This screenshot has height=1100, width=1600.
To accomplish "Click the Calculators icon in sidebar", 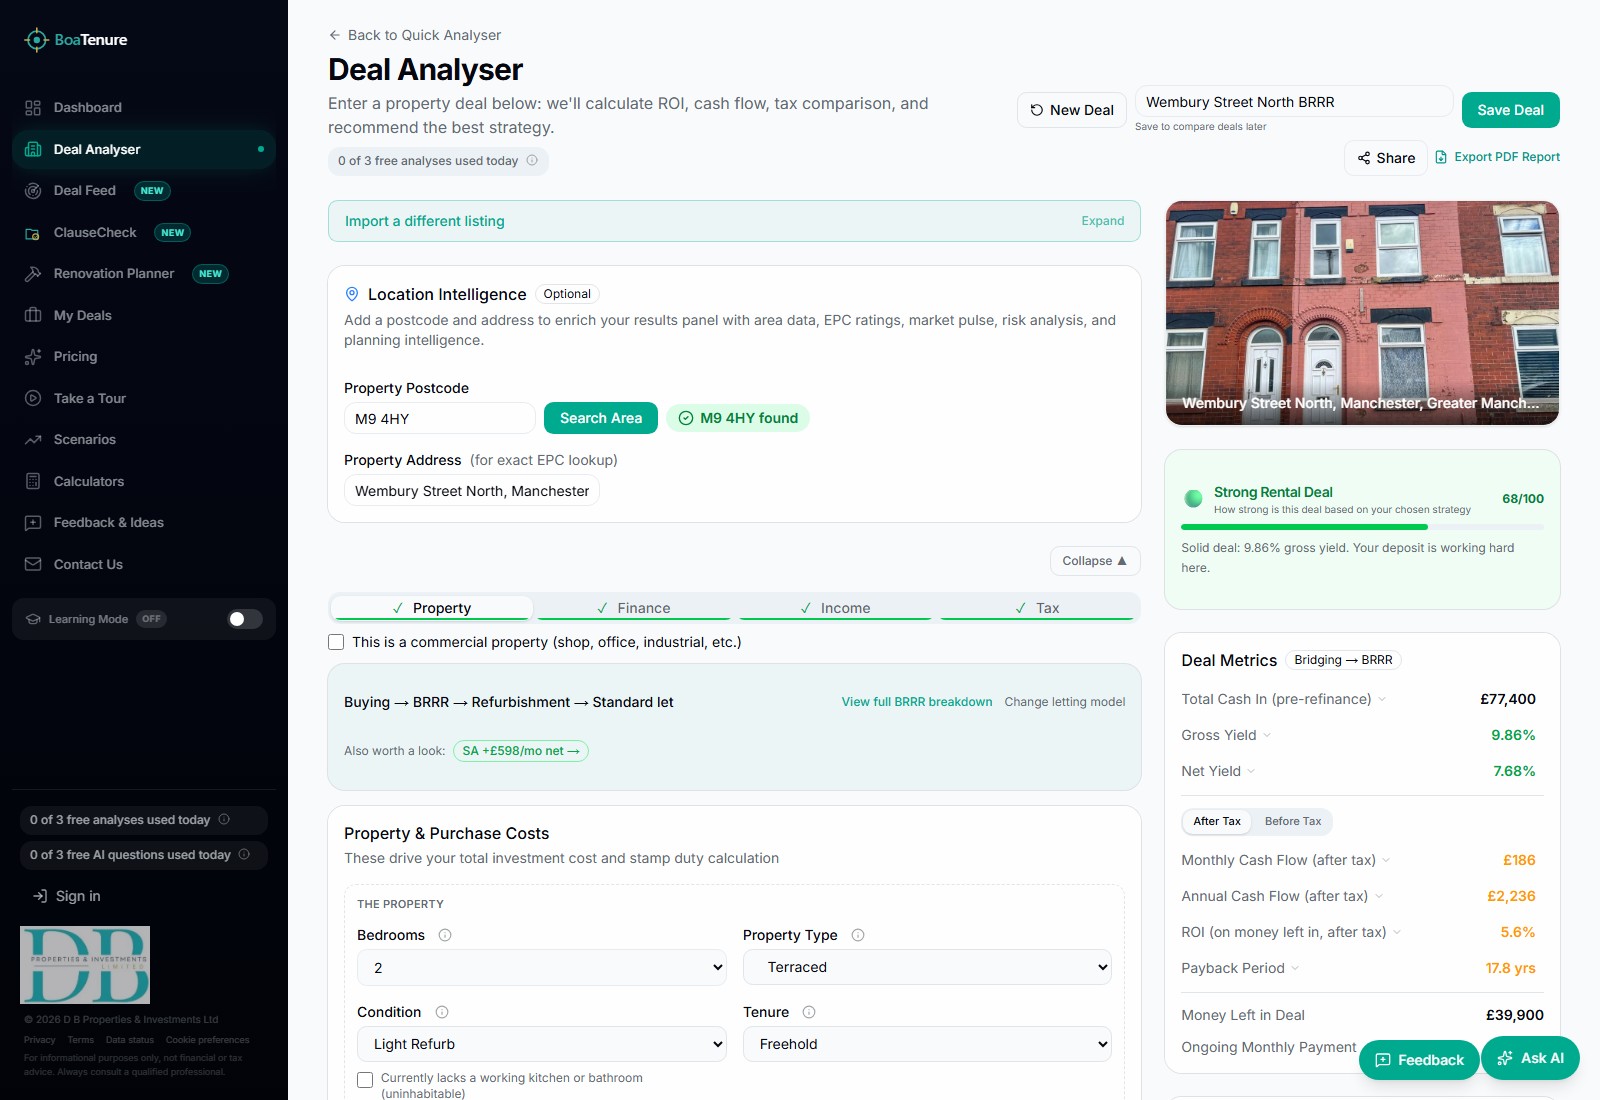I will click(x=33, y=481).
